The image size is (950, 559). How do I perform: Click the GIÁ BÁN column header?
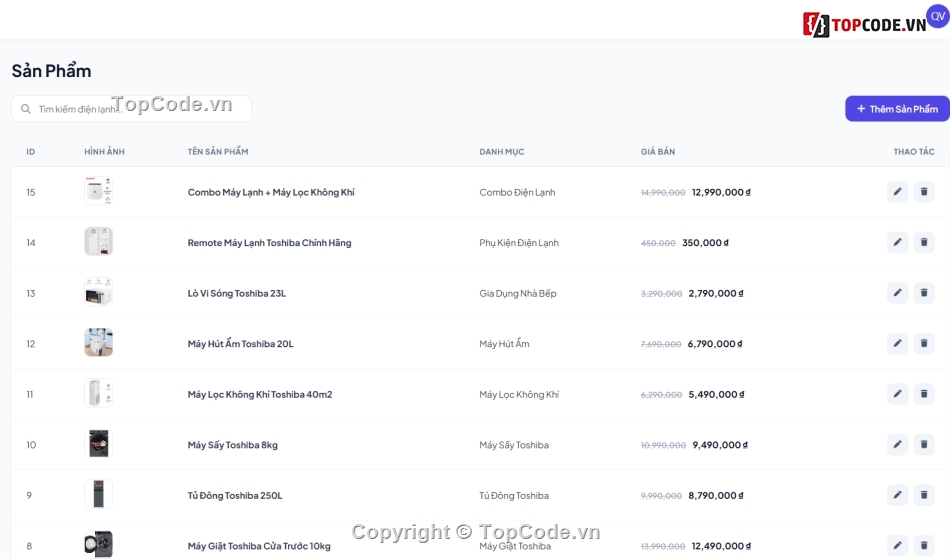[x=658, y=151]
